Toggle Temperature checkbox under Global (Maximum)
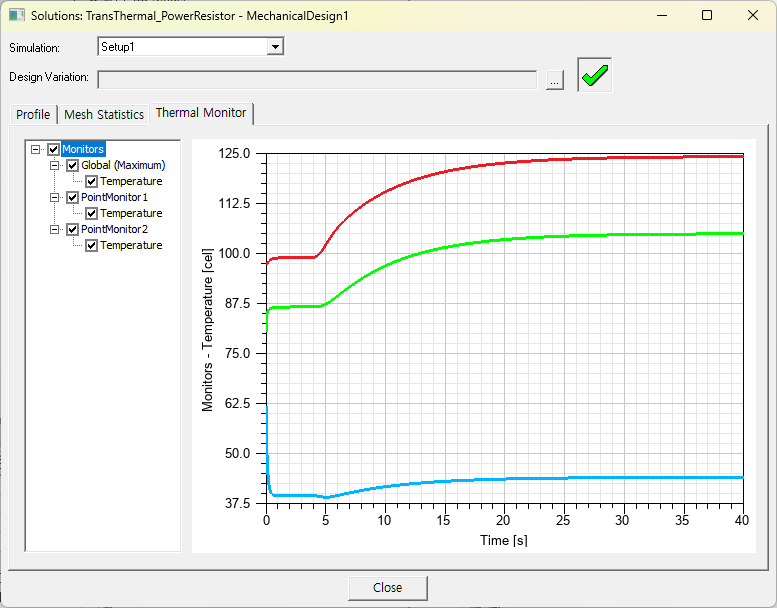Image resolution: width=777 pixels, height=608 pixels. (x=91, y=181)
